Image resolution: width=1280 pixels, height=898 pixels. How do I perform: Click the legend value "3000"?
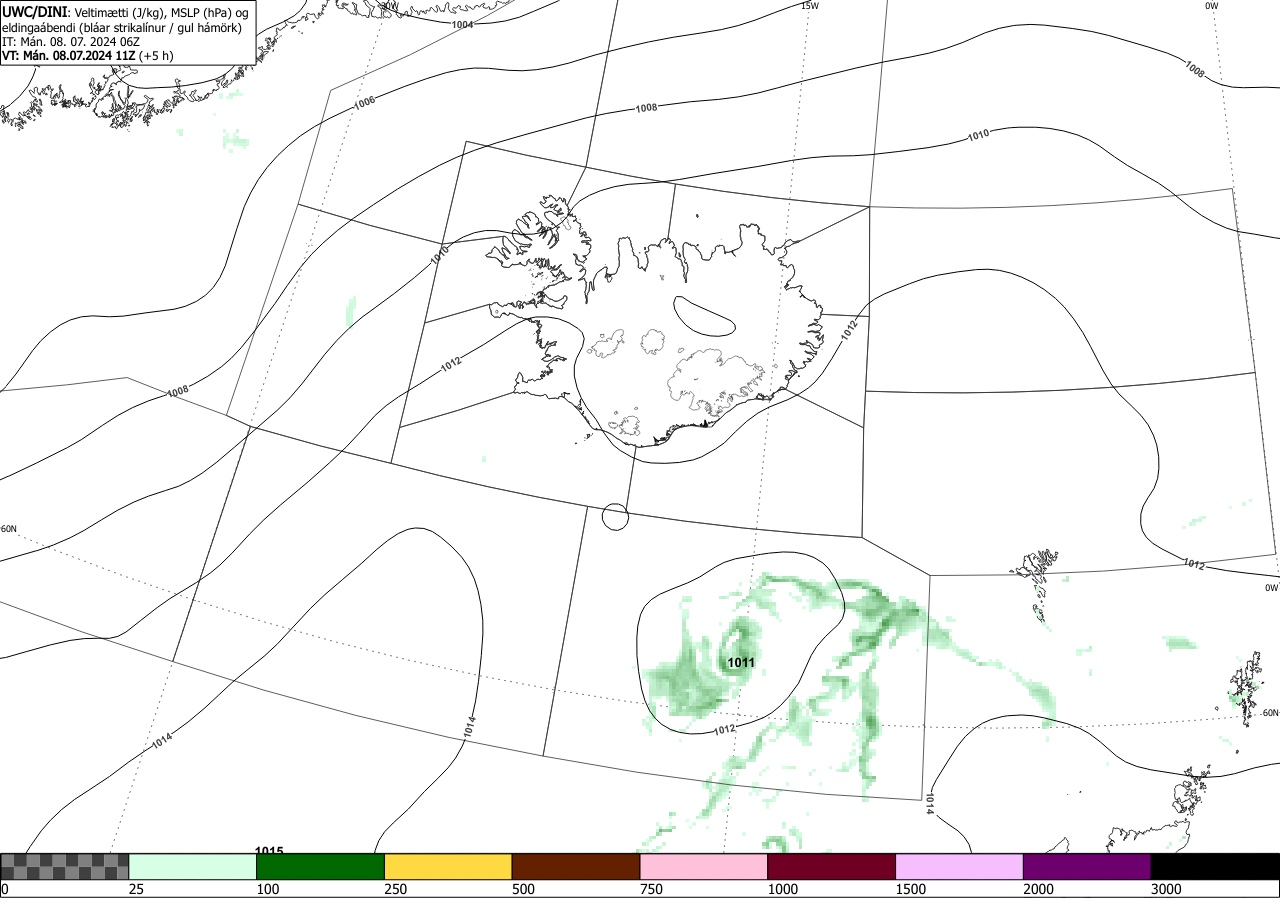(x=1167, y=889)
